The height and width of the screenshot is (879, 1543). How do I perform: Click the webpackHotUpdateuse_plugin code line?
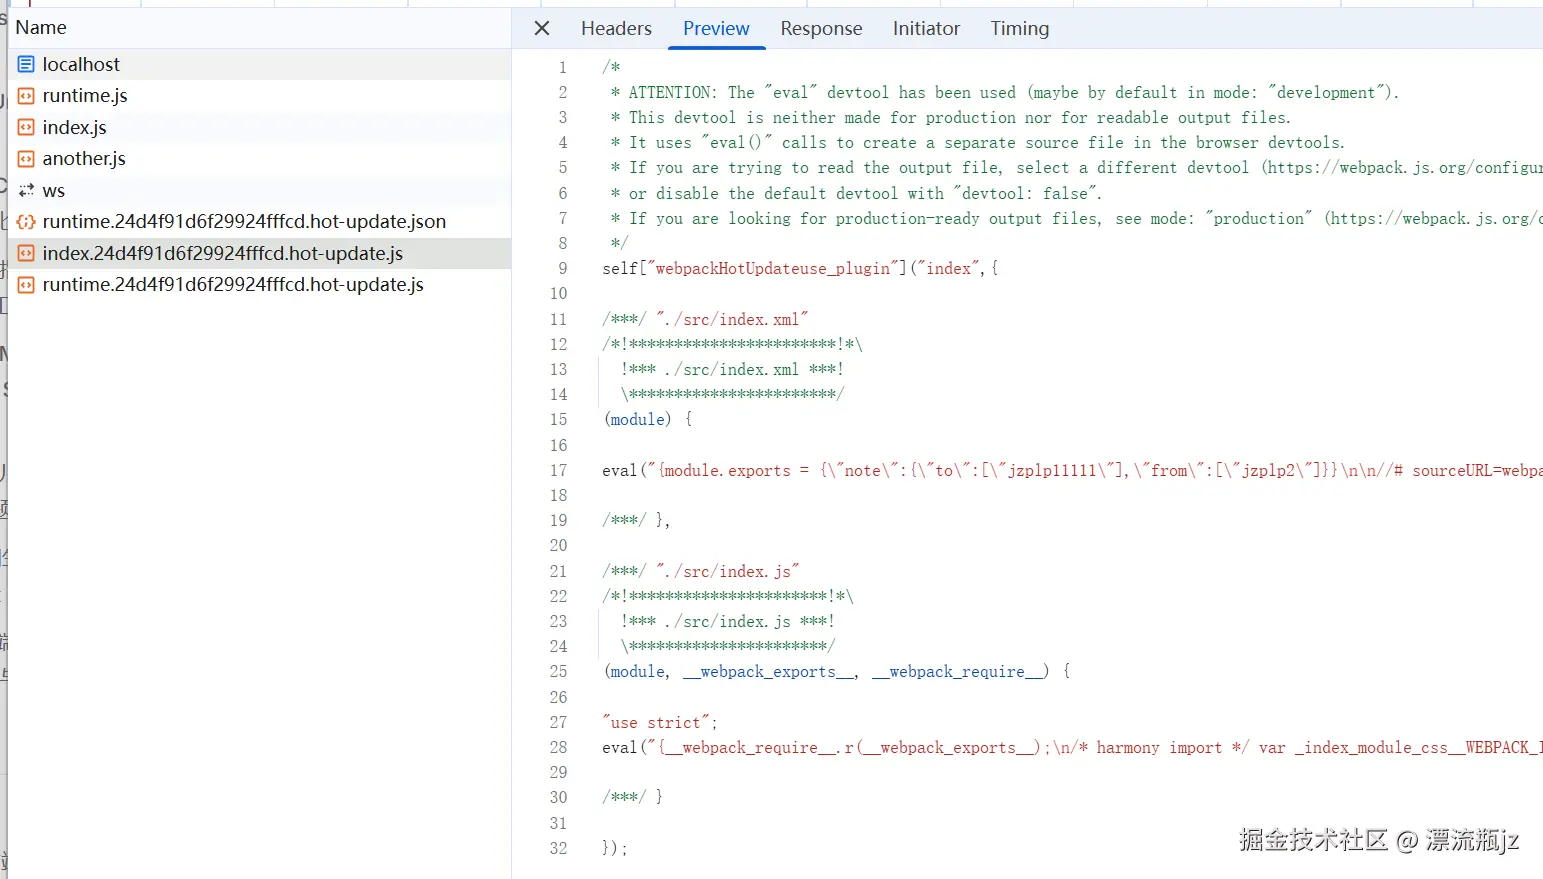[x=800, y=268]
